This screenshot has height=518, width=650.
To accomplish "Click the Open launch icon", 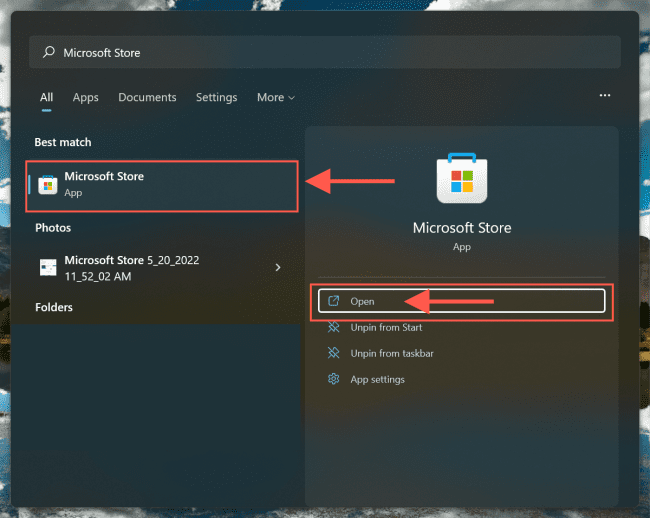I will coord(333,301).
